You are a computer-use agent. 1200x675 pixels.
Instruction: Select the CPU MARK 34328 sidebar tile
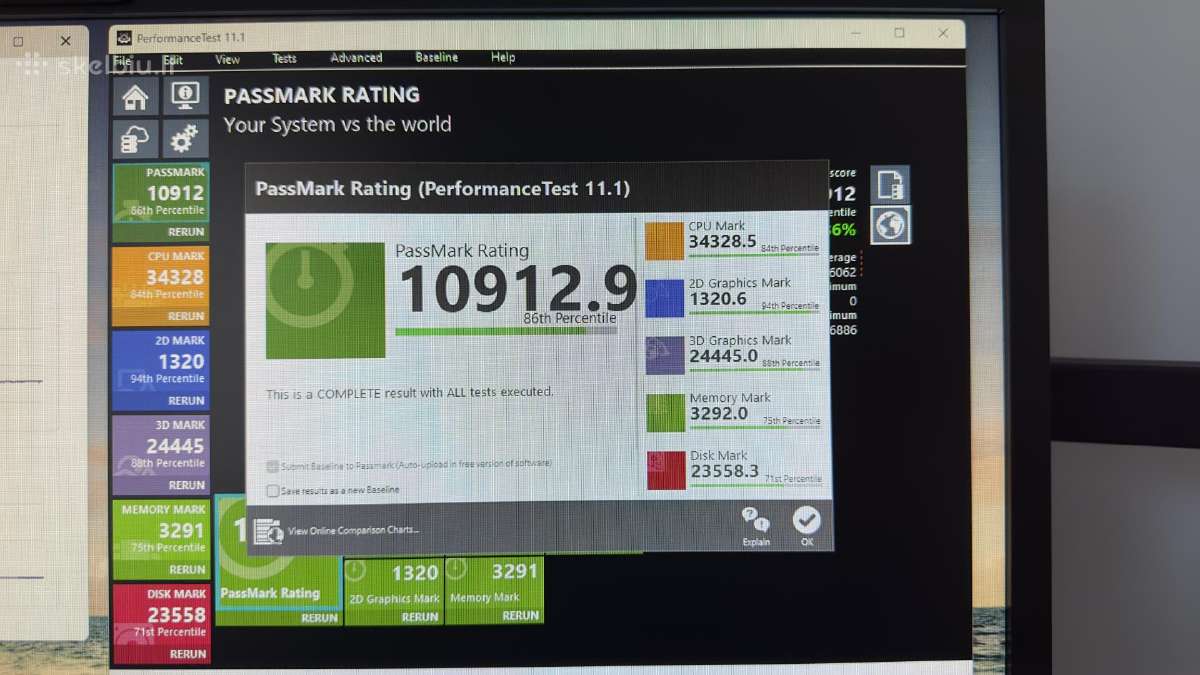click(161, 286)
